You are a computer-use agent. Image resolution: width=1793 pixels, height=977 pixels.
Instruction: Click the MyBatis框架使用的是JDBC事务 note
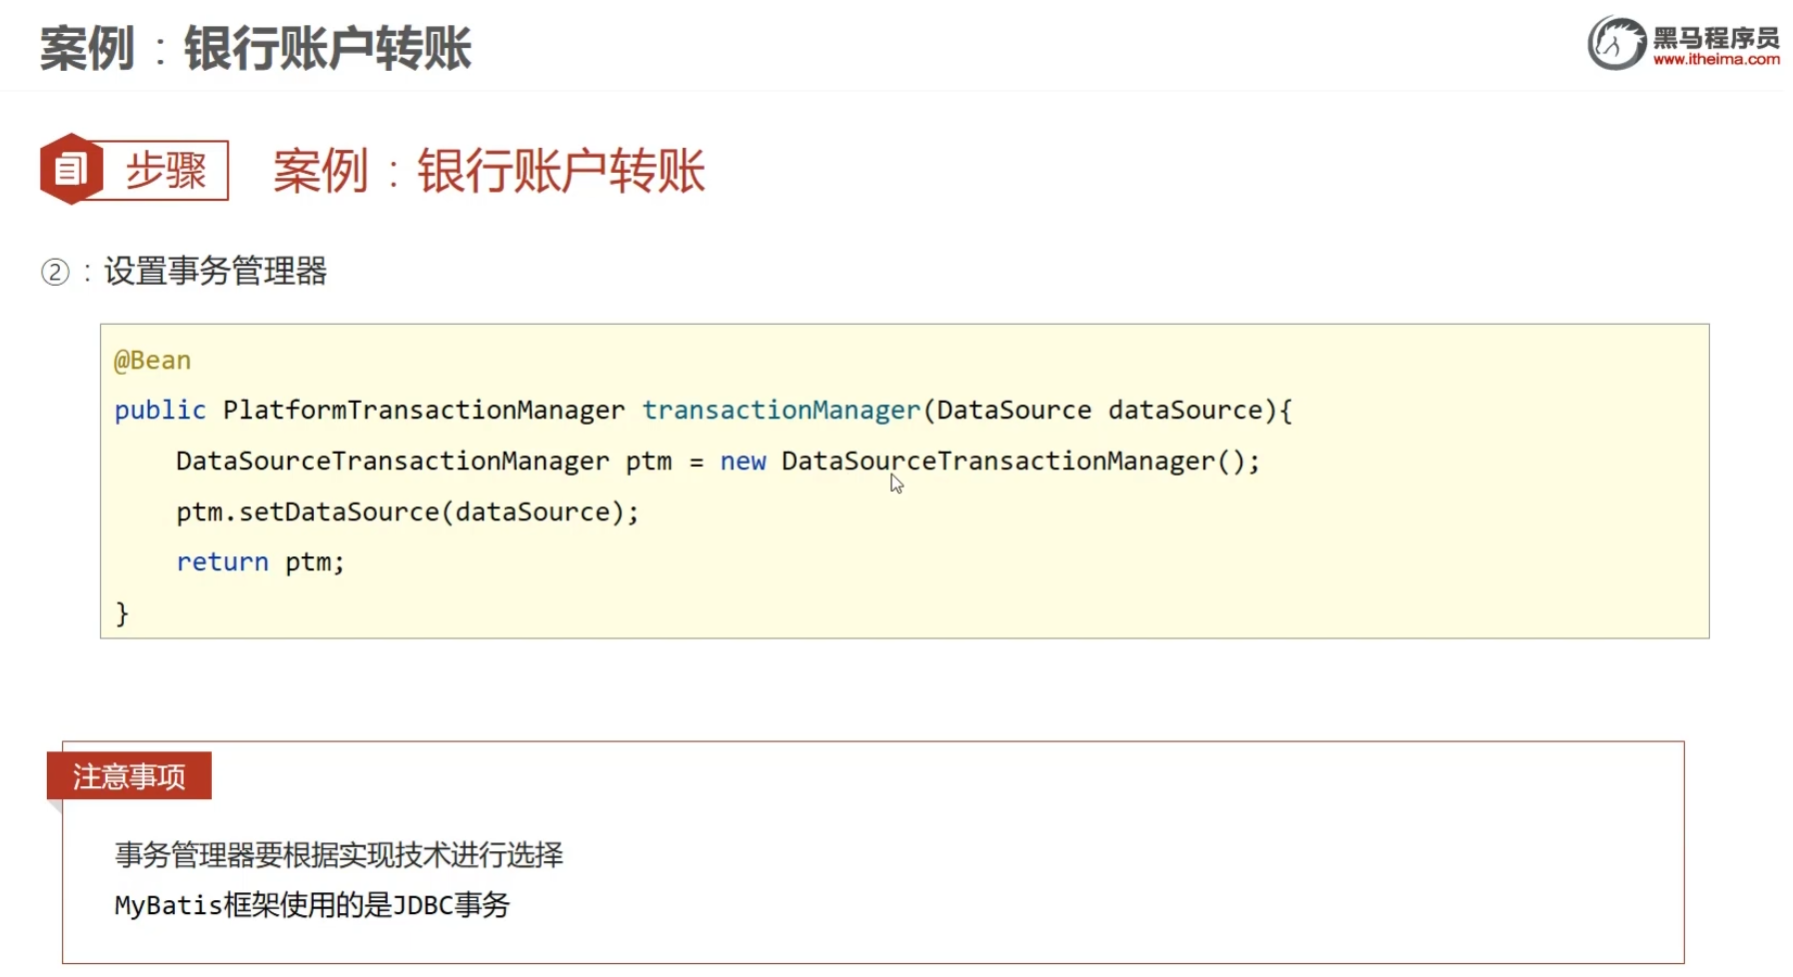[312, 905]
